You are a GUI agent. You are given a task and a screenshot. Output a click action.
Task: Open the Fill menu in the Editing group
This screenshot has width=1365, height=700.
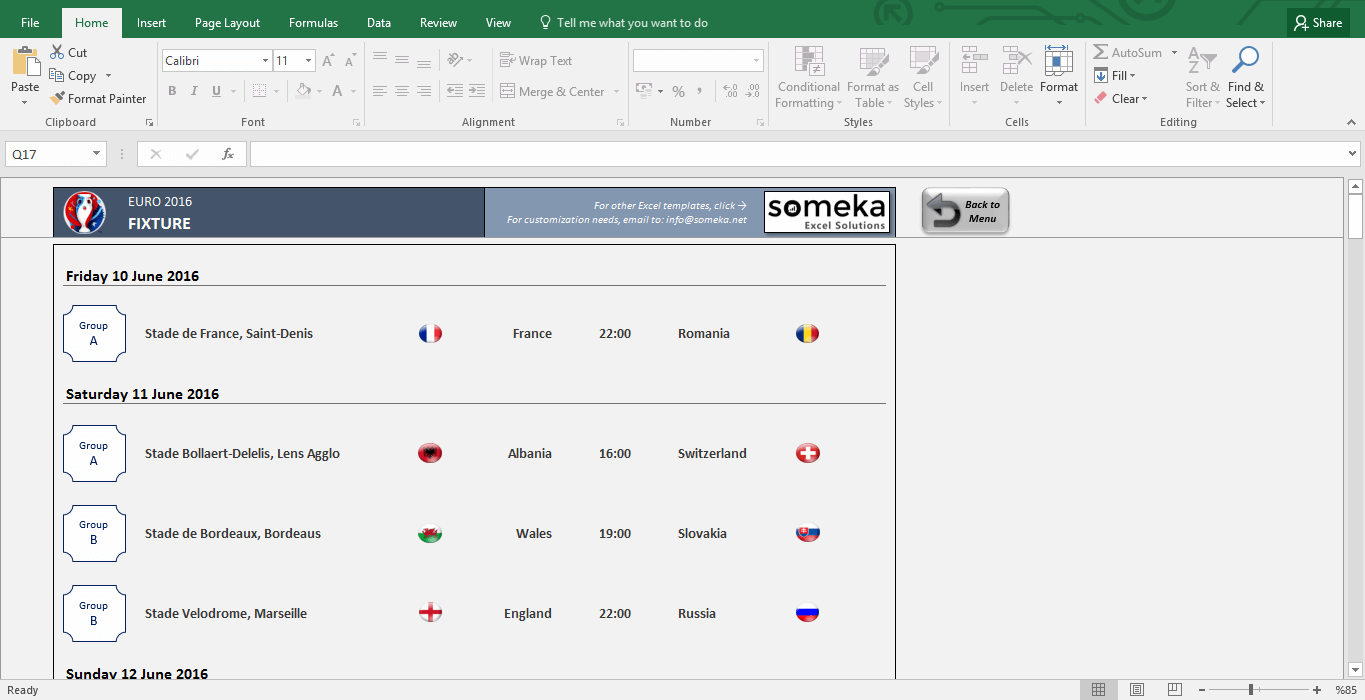coord(1116,76)
